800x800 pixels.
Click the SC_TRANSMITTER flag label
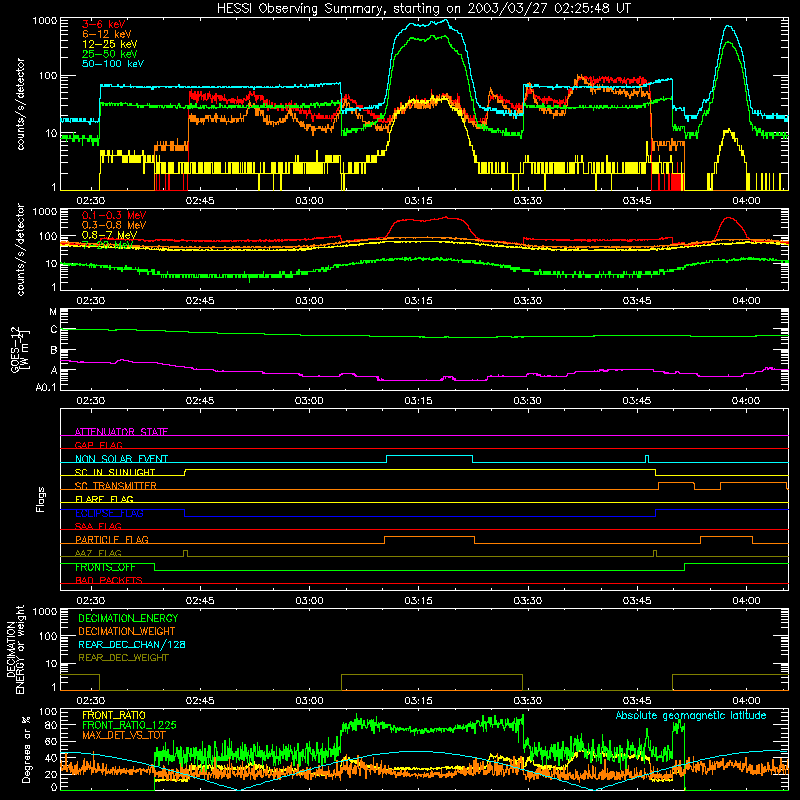click(x=116, y=486)
